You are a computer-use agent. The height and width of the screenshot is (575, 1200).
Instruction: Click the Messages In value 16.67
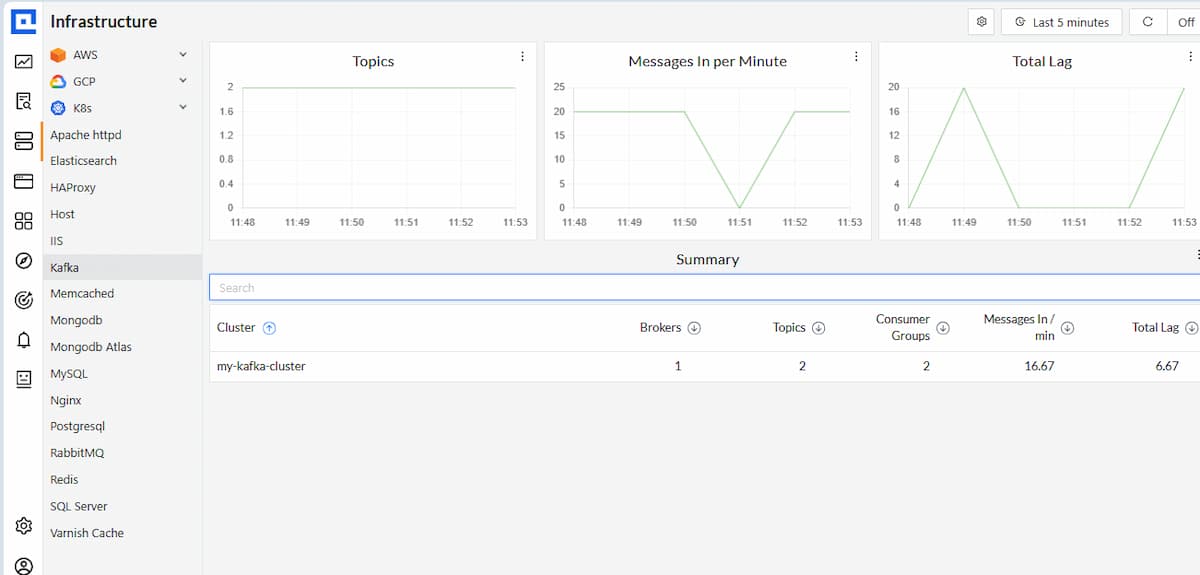(1040, 366)
